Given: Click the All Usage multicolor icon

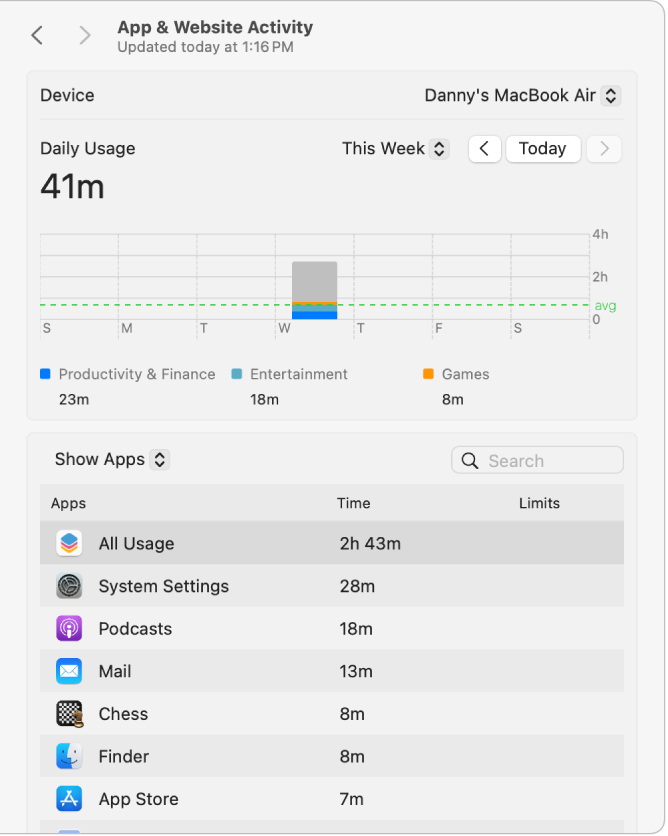Looking at the screenshot, I should coord(68,543).
